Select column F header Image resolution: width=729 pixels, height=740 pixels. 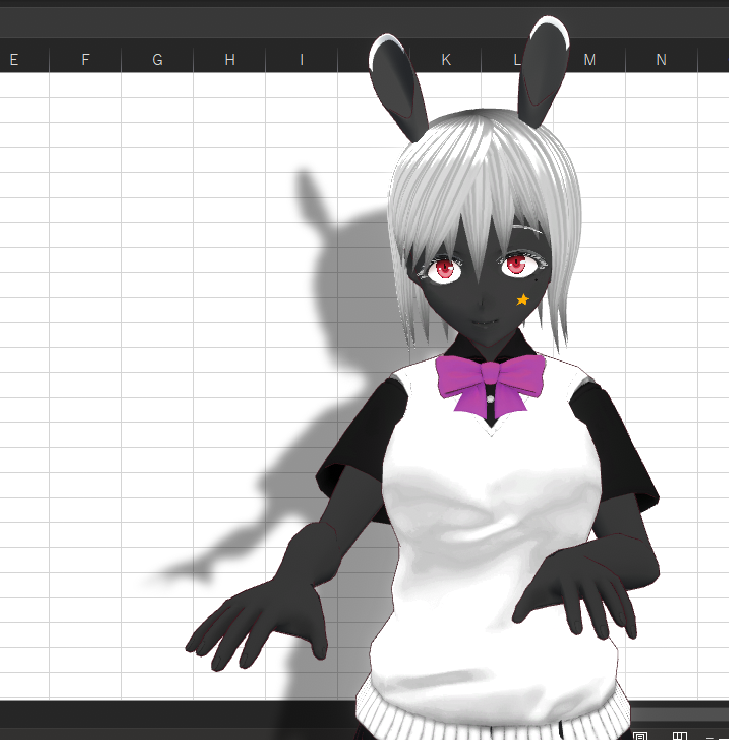point(85,60)
